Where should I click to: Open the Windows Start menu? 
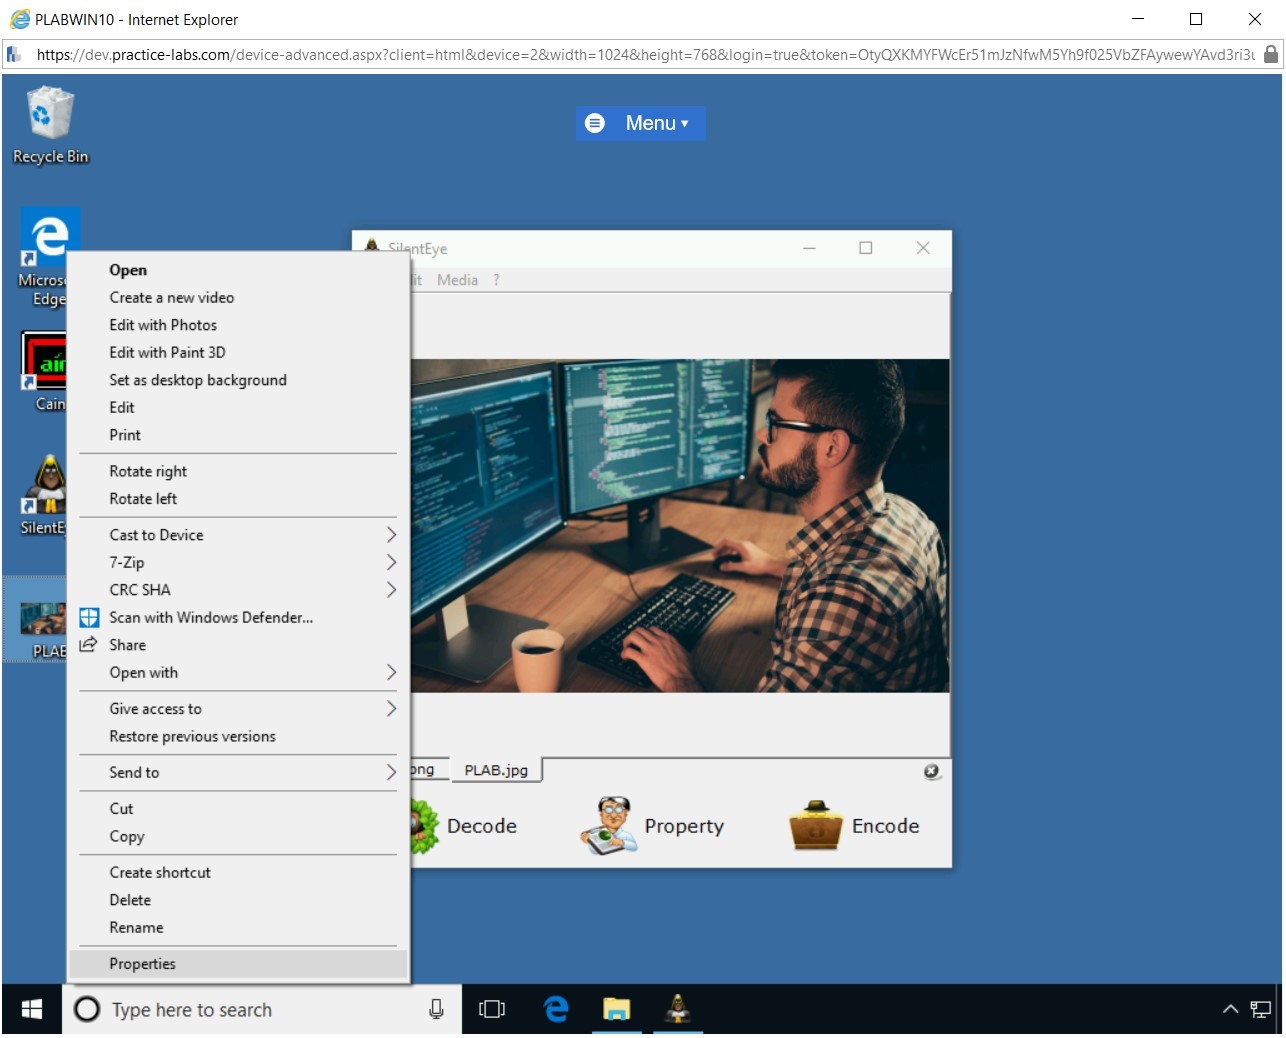pyautogui.click(x=32, y=1010)
